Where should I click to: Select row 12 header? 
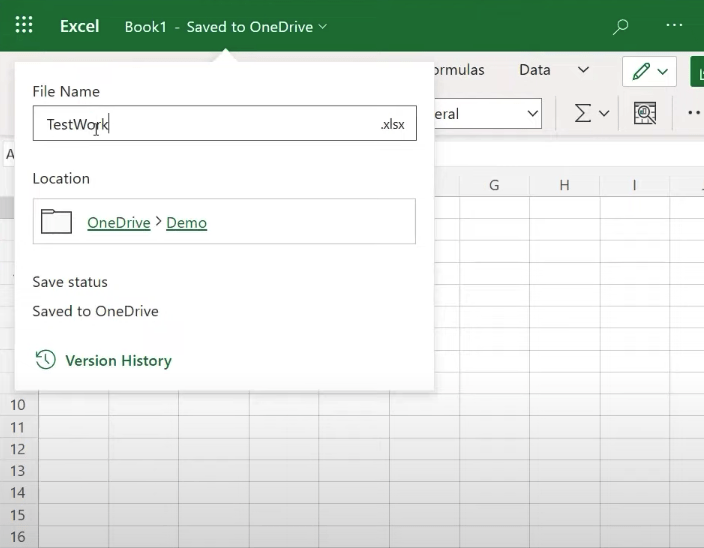(x=18, y=449)
